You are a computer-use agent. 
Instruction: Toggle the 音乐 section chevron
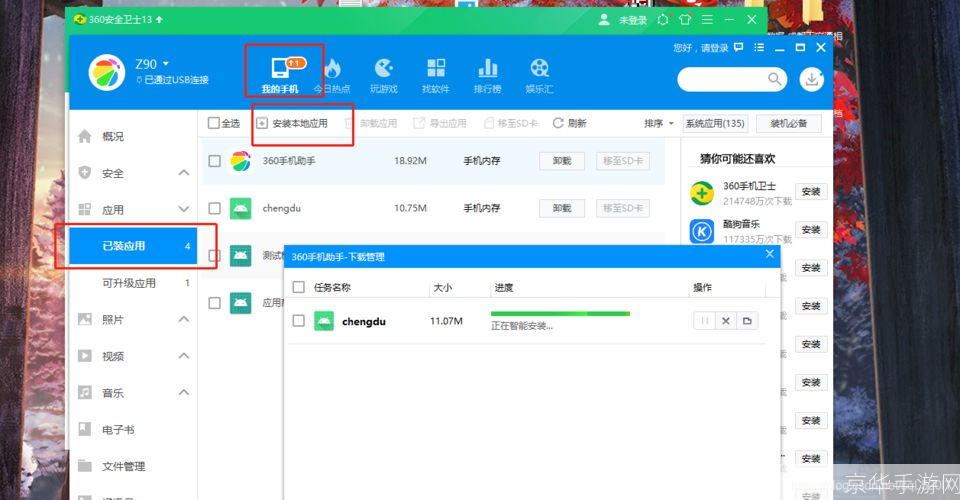click(x=184, y=392)
